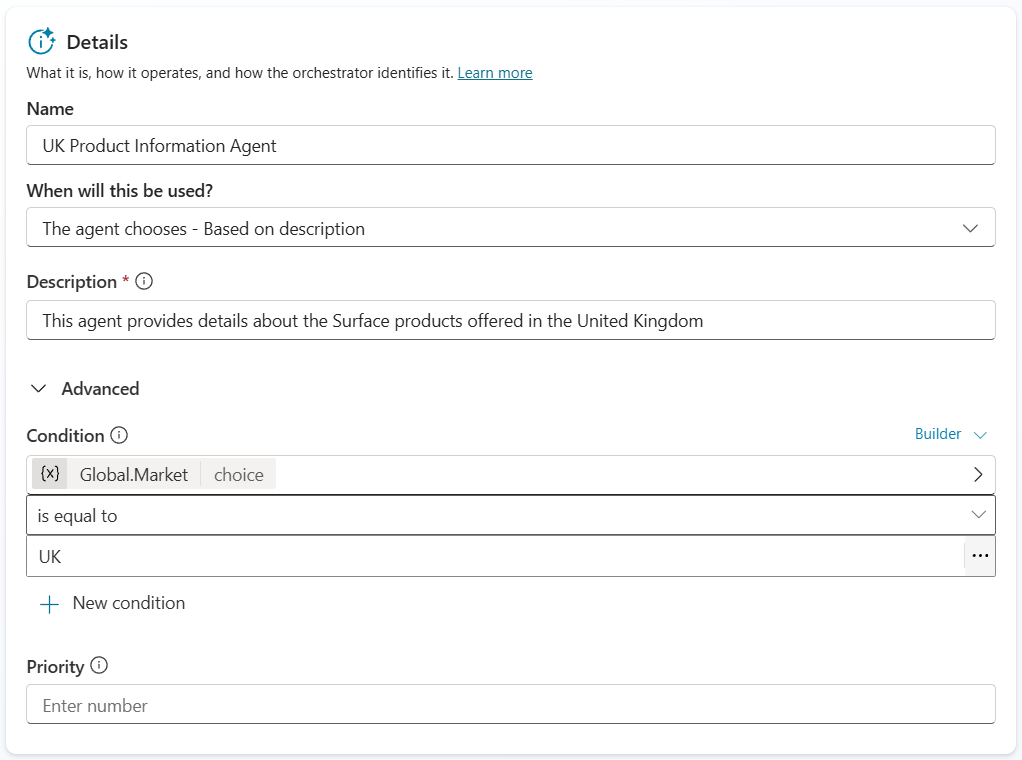Image resolution: width=1022 pixels, height=760 pixels.
Task: Select the Global.Market variable name
Action: click(133, 475)
